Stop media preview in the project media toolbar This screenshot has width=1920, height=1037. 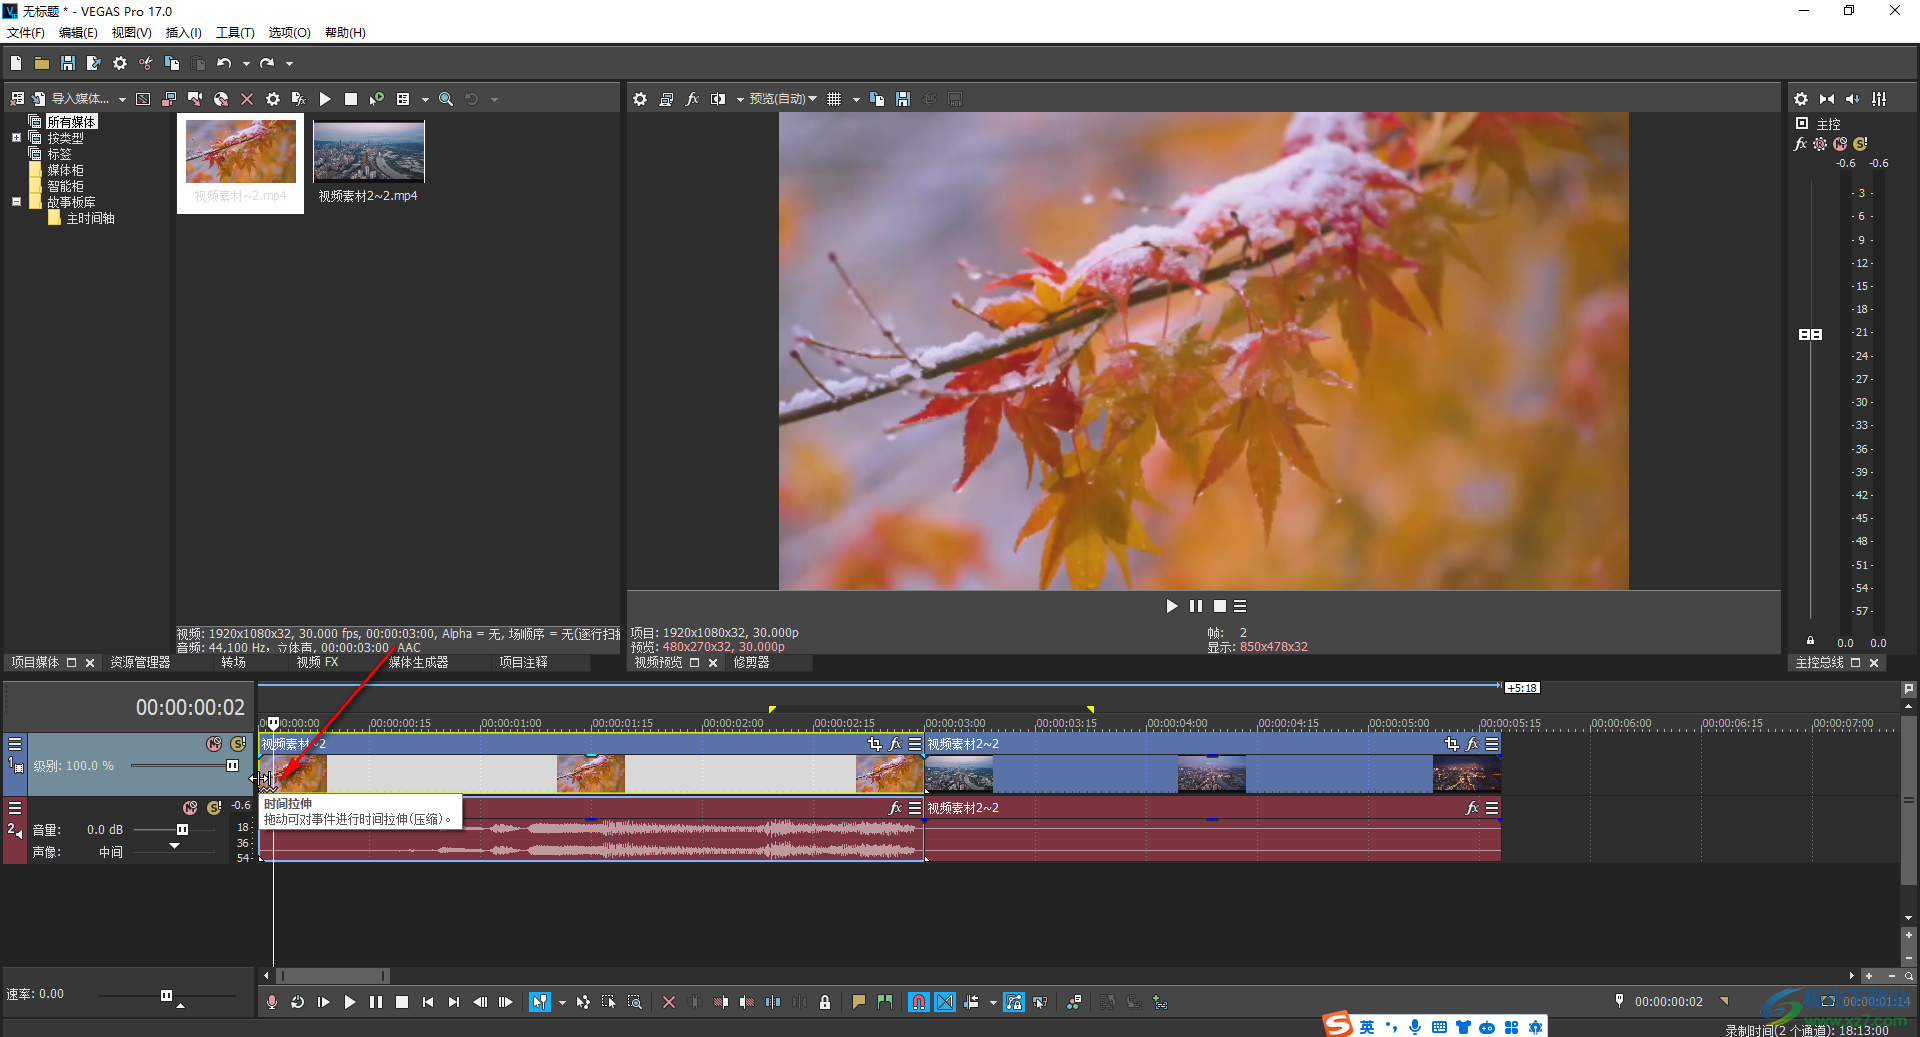351,99
